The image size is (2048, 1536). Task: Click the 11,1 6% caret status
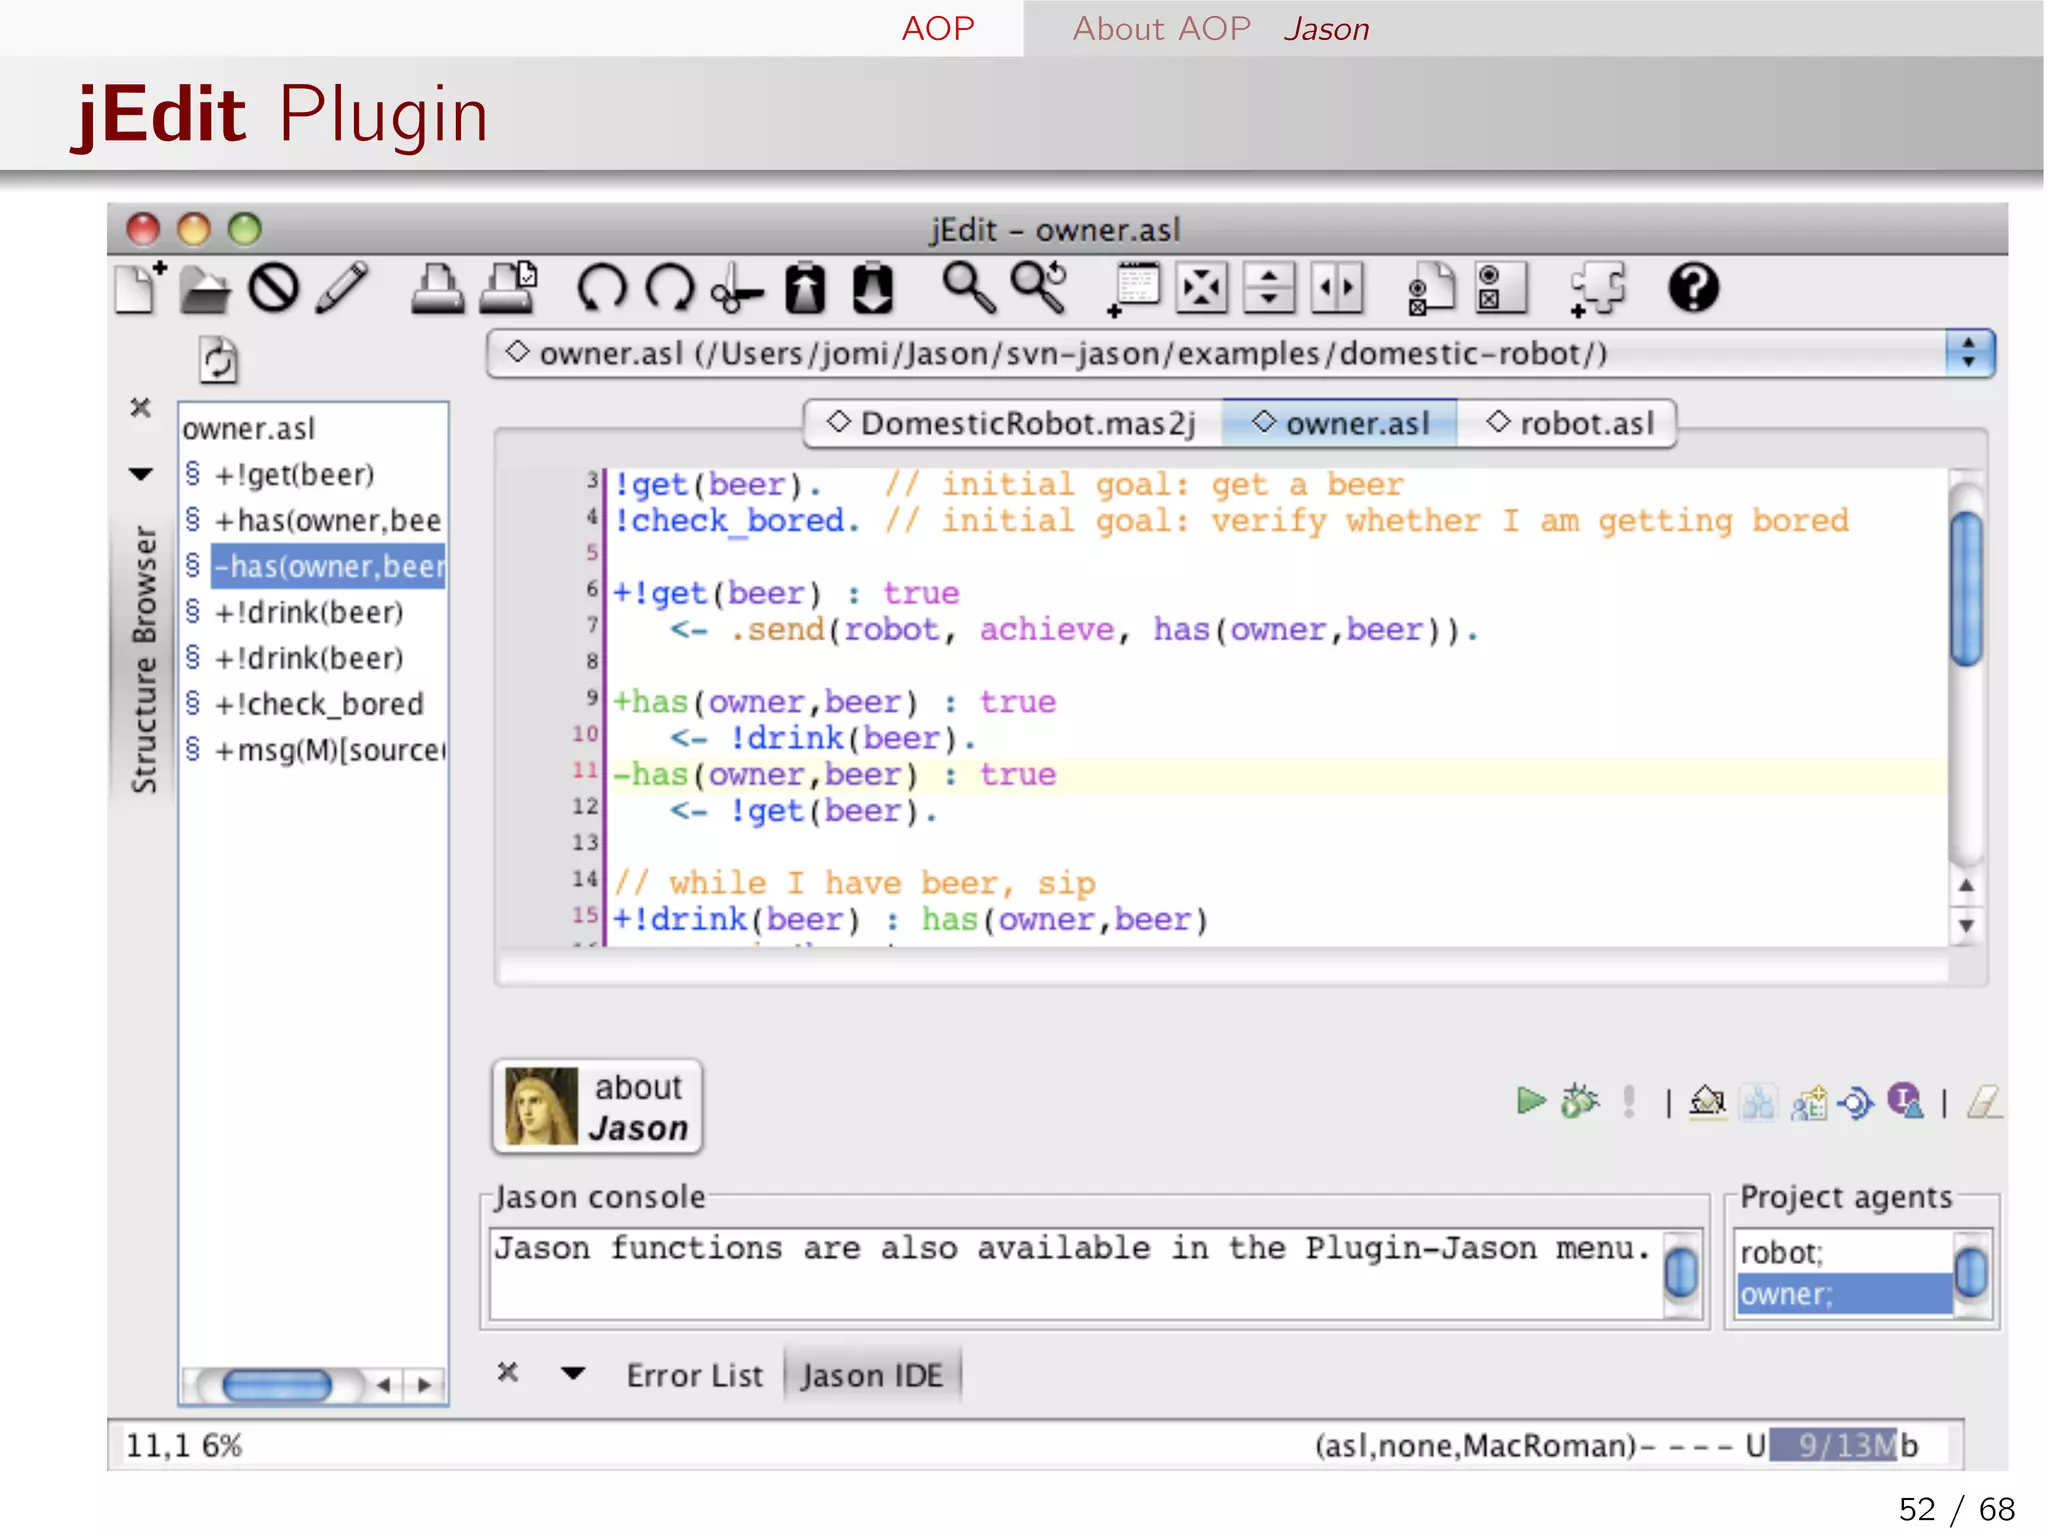coord(183,1445)
